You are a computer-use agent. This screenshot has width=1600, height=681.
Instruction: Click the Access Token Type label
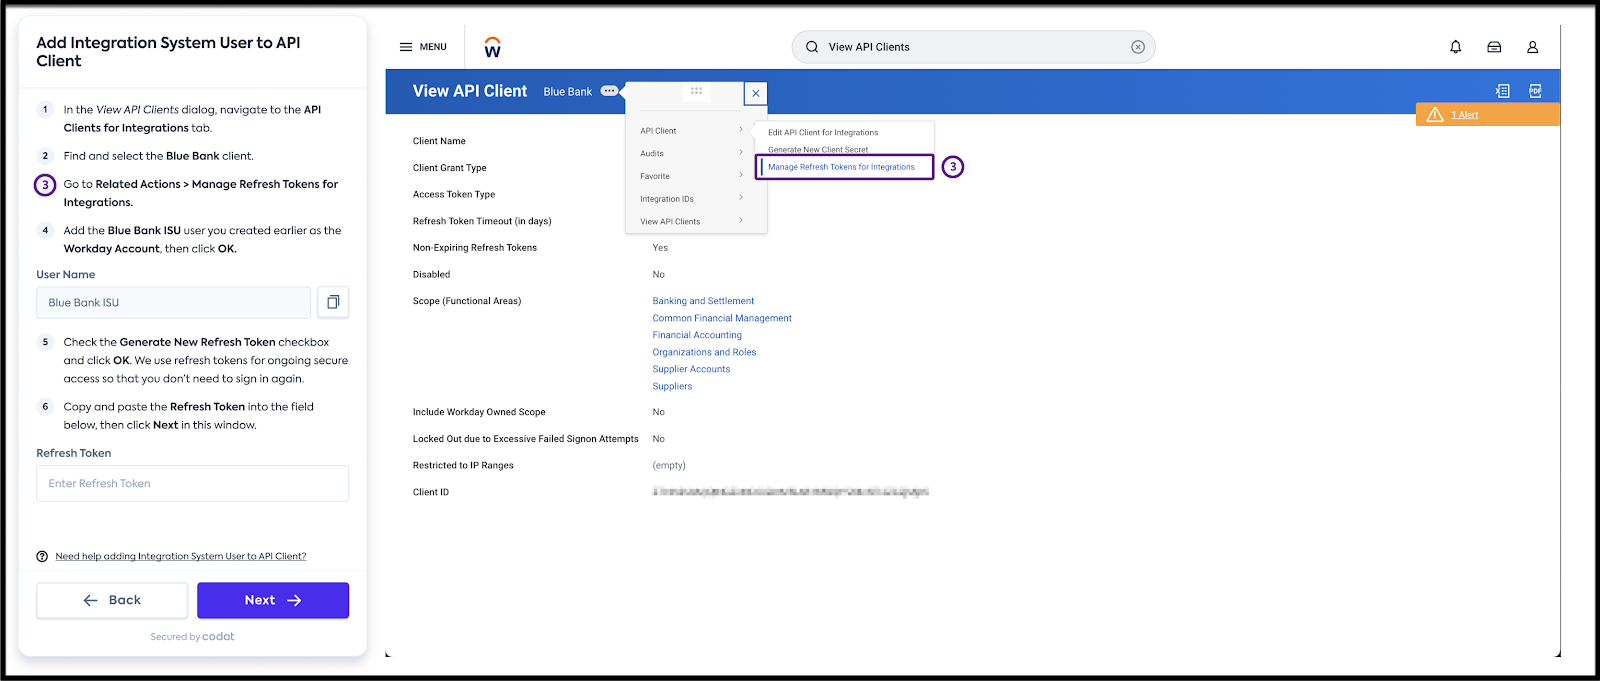point(454,194)
